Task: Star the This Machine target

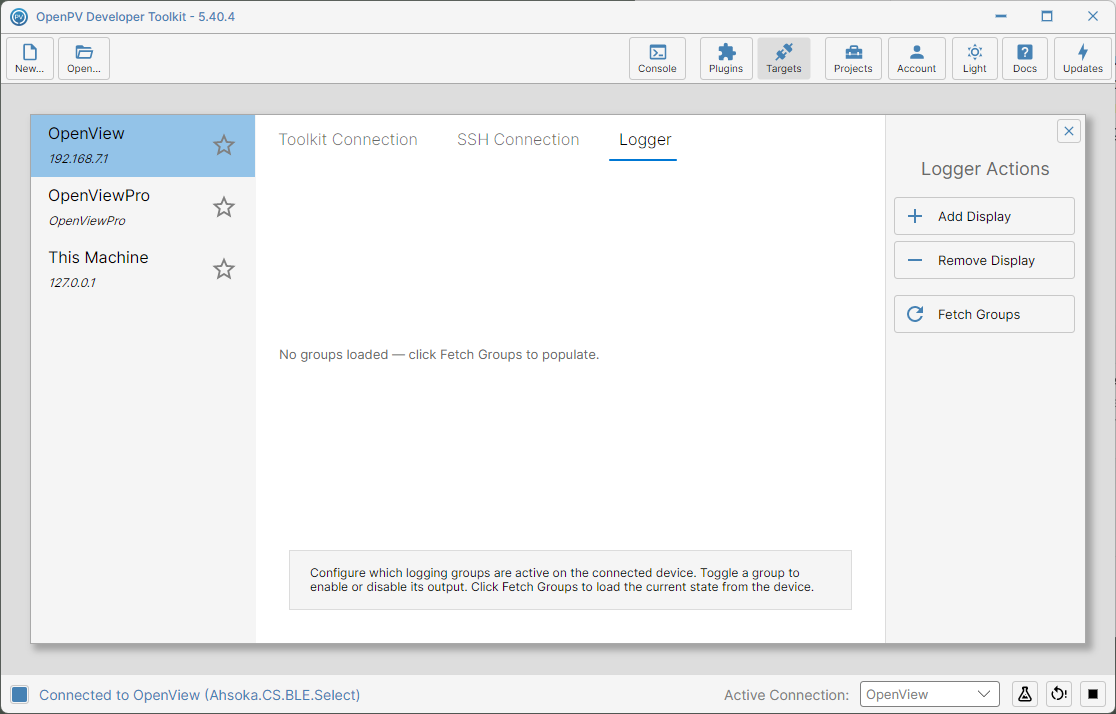Action: [x=224, y=269]
